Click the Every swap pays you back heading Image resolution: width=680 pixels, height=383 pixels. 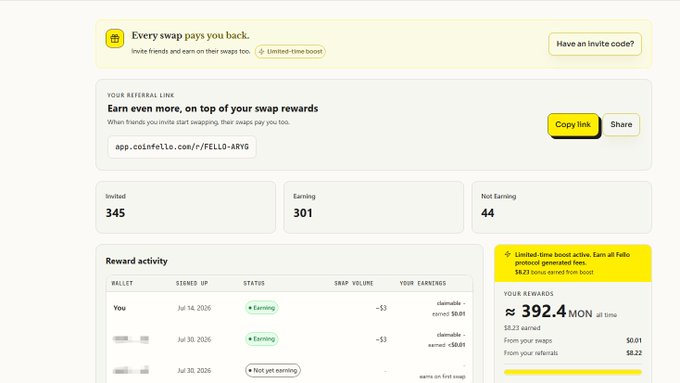click(190, 36)
